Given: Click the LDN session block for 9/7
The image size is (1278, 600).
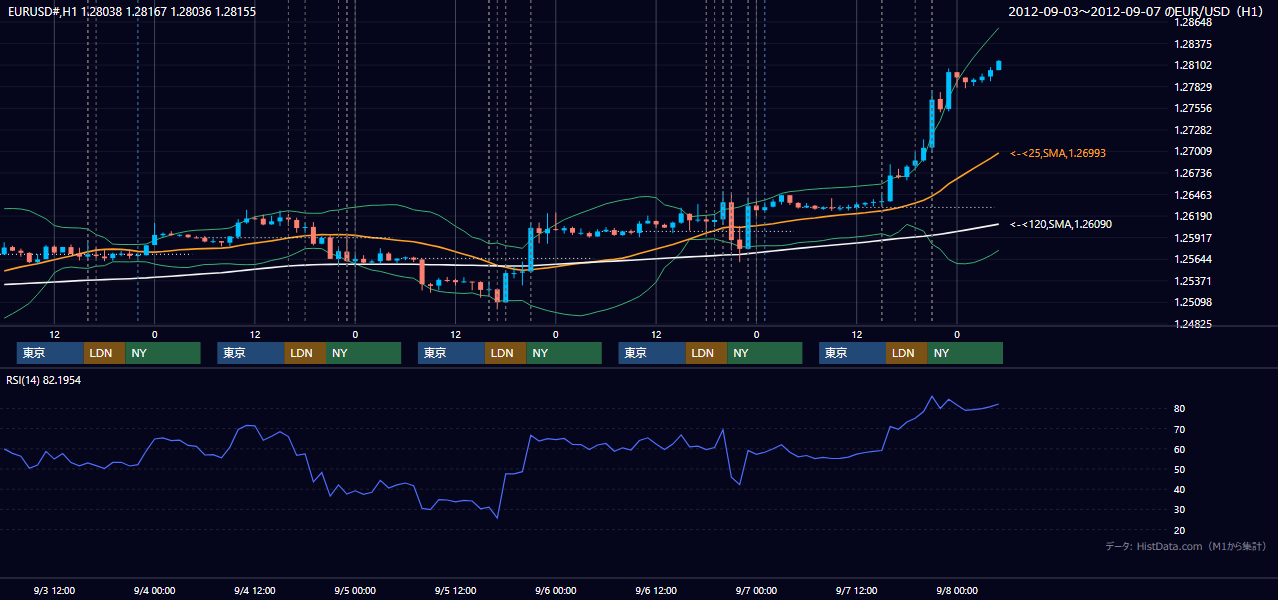Looking at the screenshot, I should point(907,353).
